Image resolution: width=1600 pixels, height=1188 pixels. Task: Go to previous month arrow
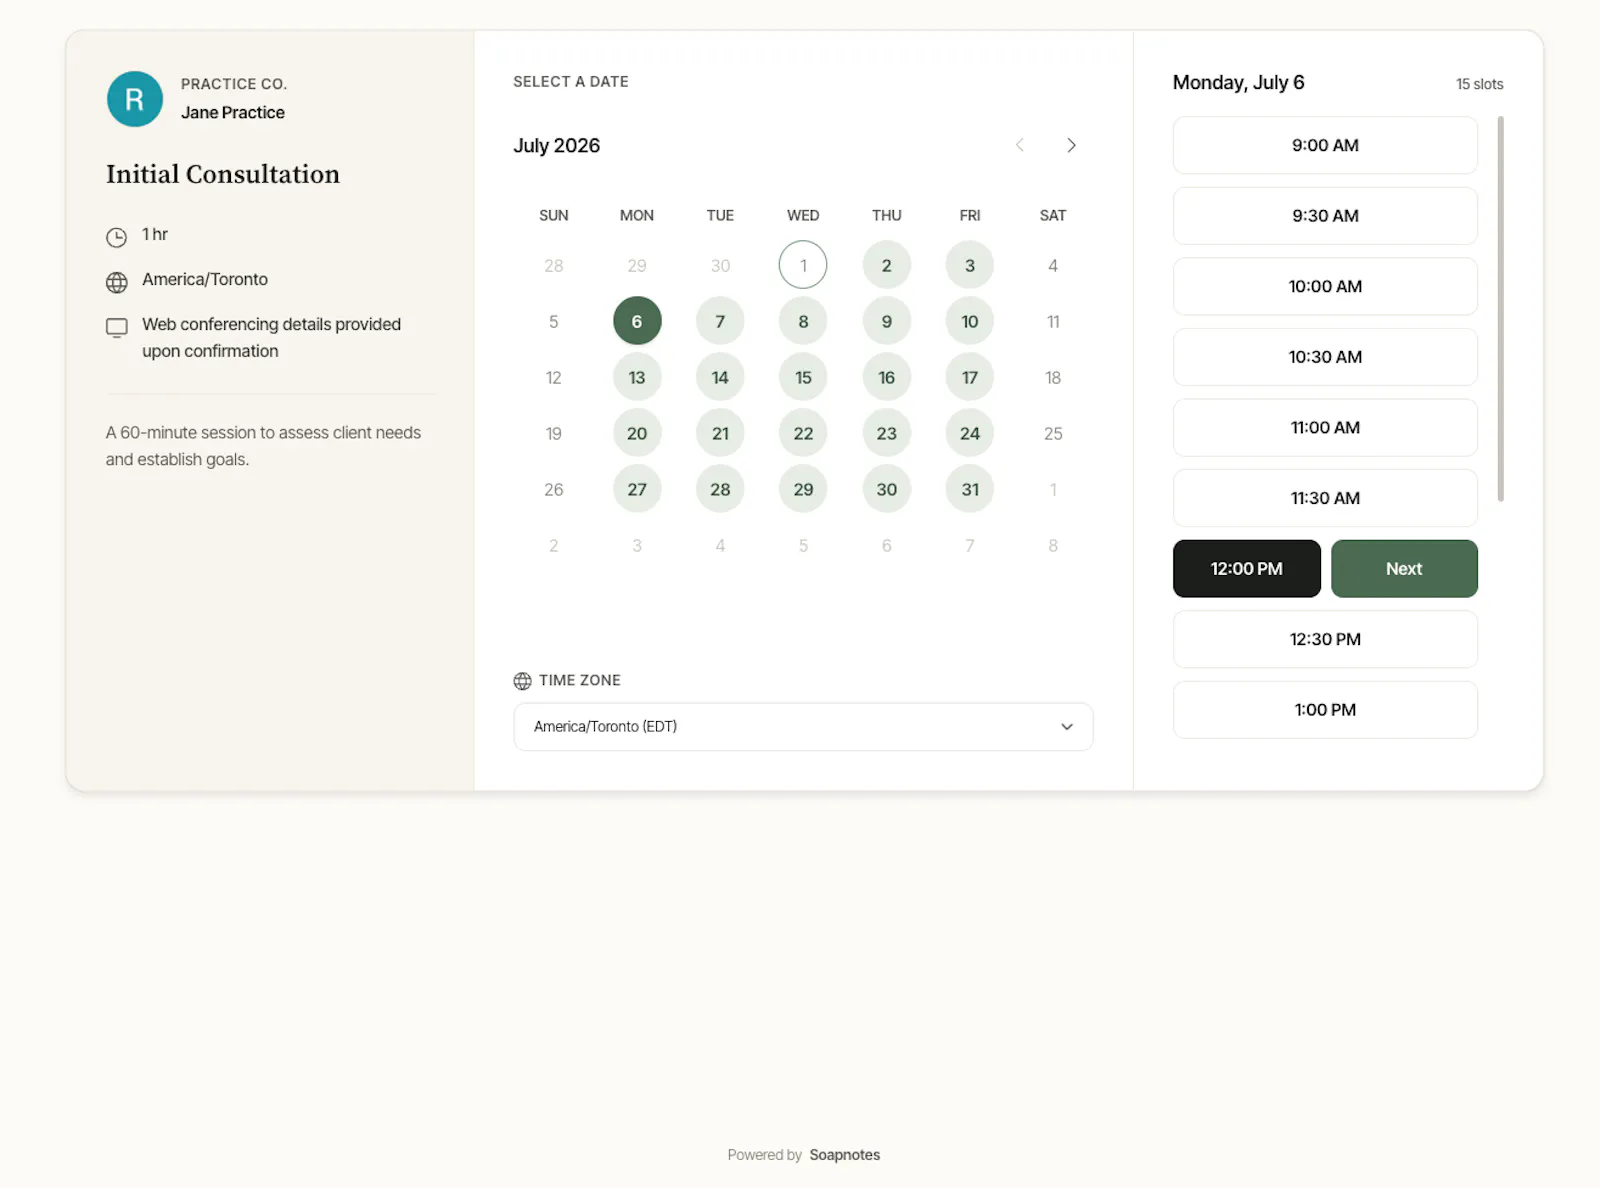pos(1020,145)
